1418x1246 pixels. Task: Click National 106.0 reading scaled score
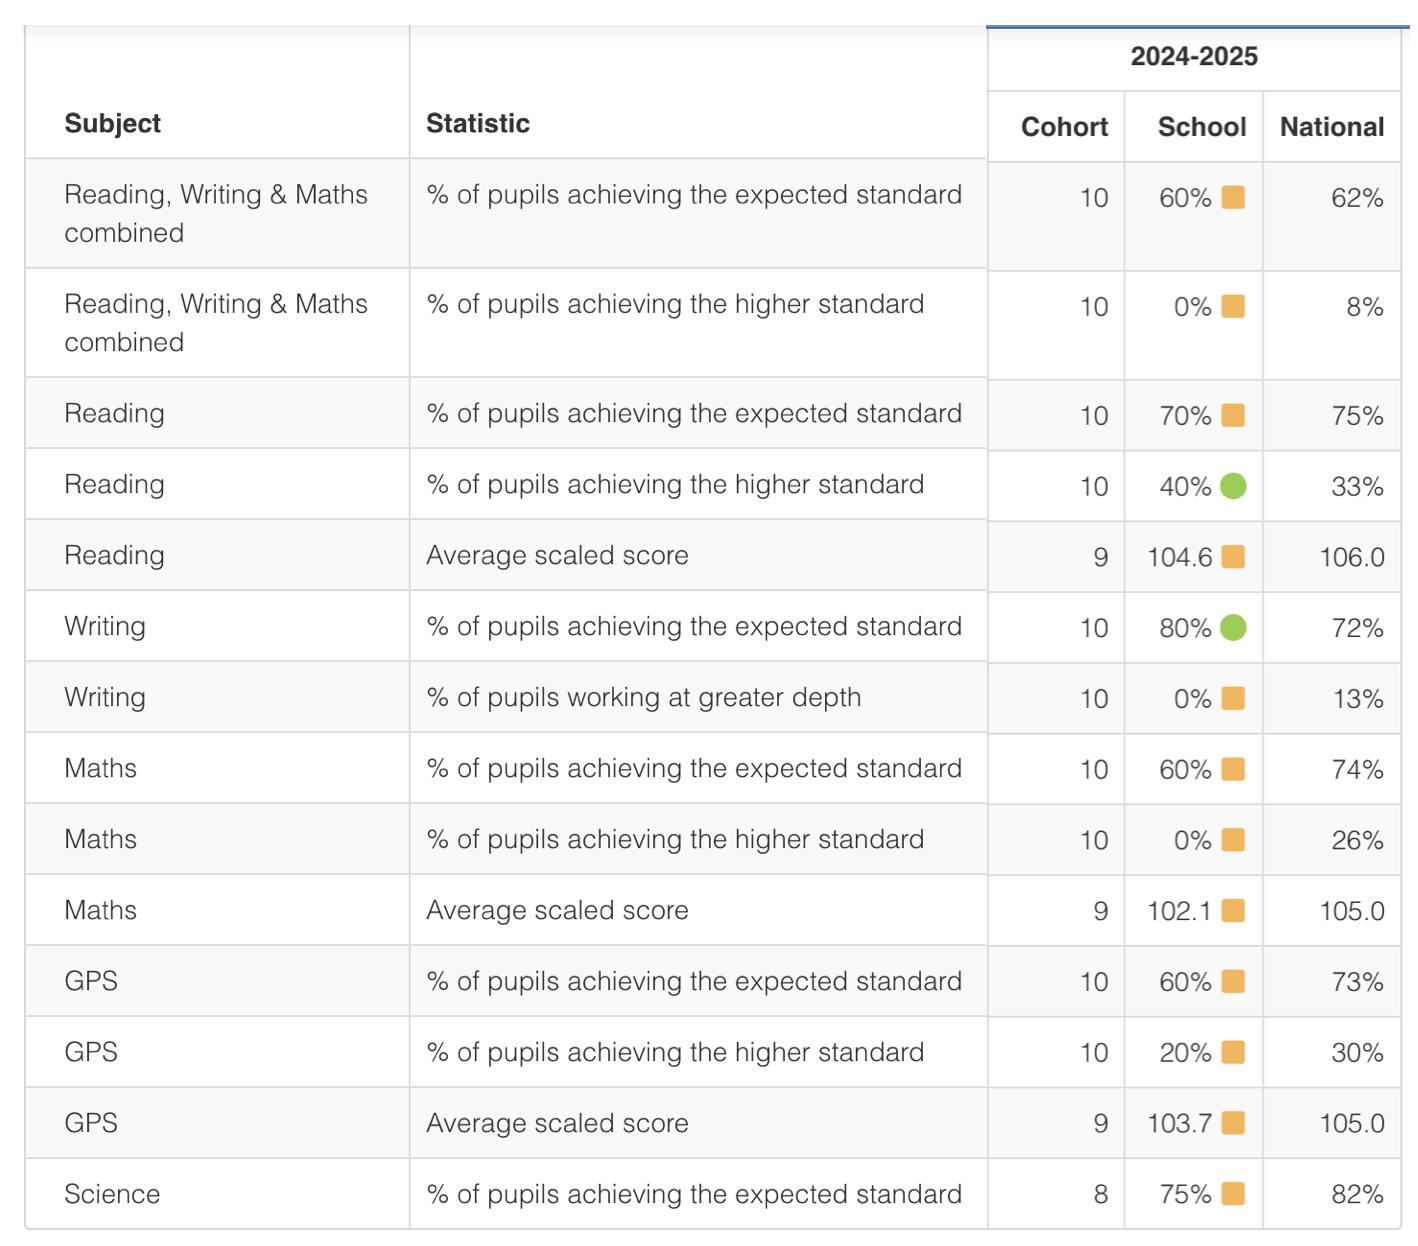1352,557
